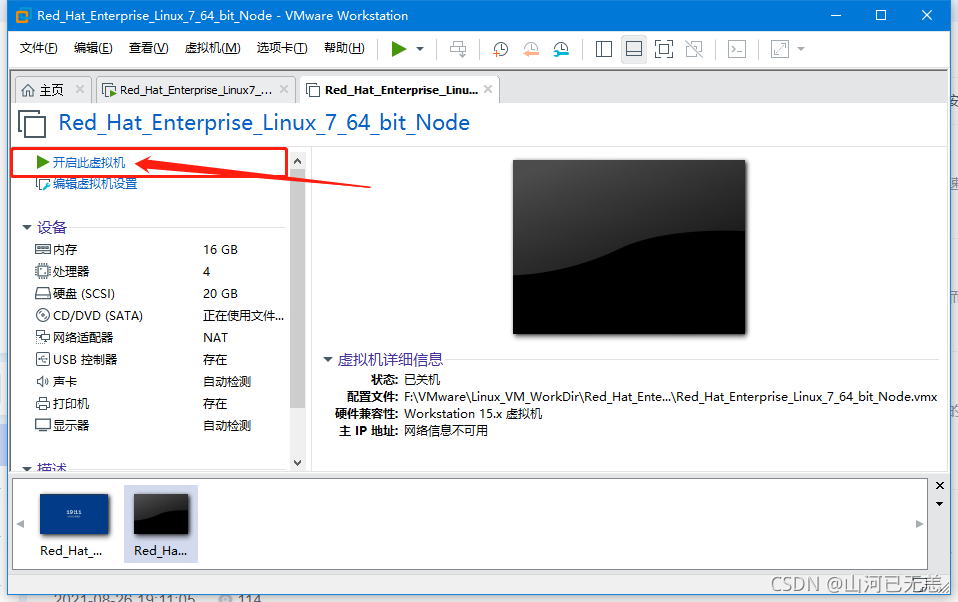Image resolution: width=958 pixels, height=602 pixels.
Task: Select the 处理器 device row
Action: 159,271
